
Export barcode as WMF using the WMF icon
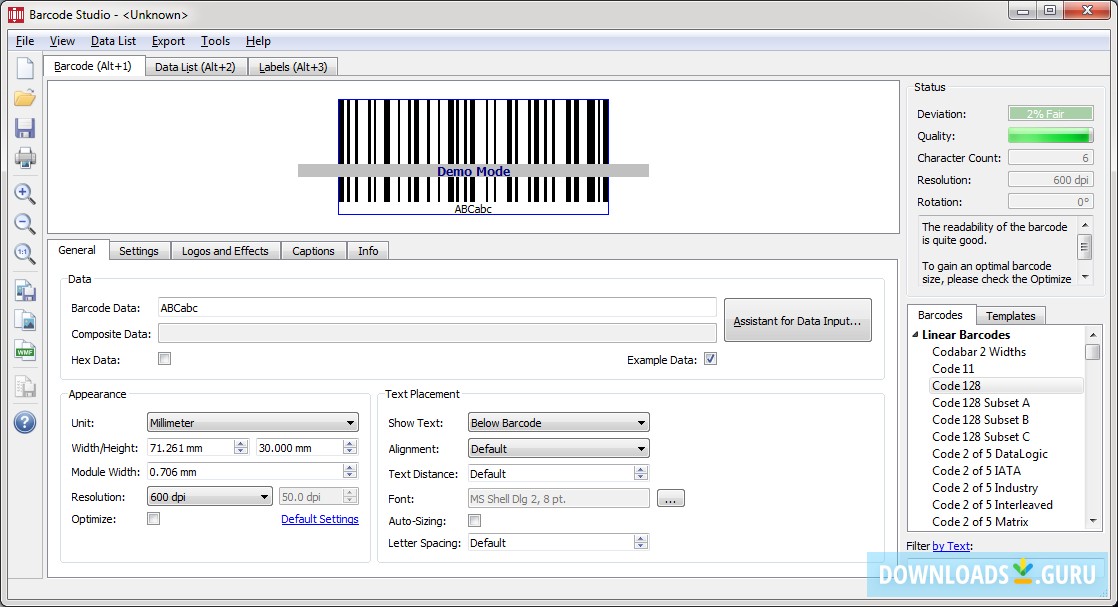(x=25, y=351)
